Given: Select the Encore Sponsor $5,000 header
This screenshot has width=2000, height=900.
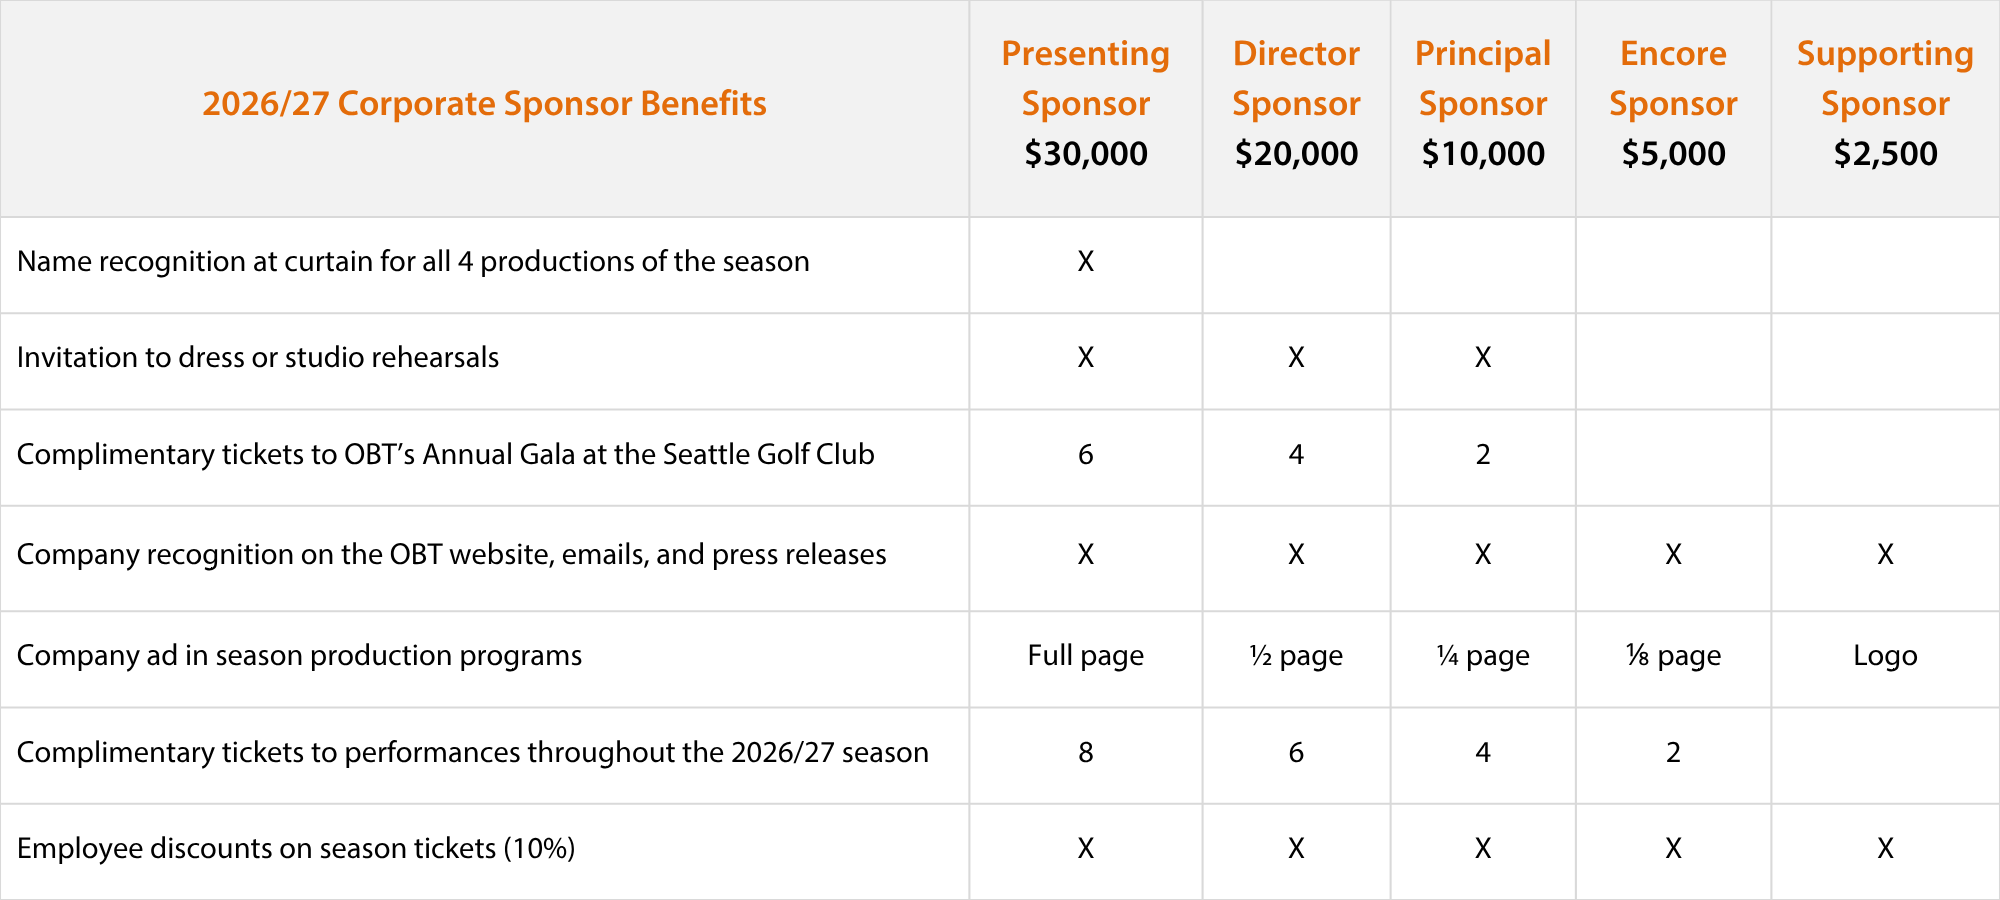Looking at the screenshot, I should (x=1673, y=103).
